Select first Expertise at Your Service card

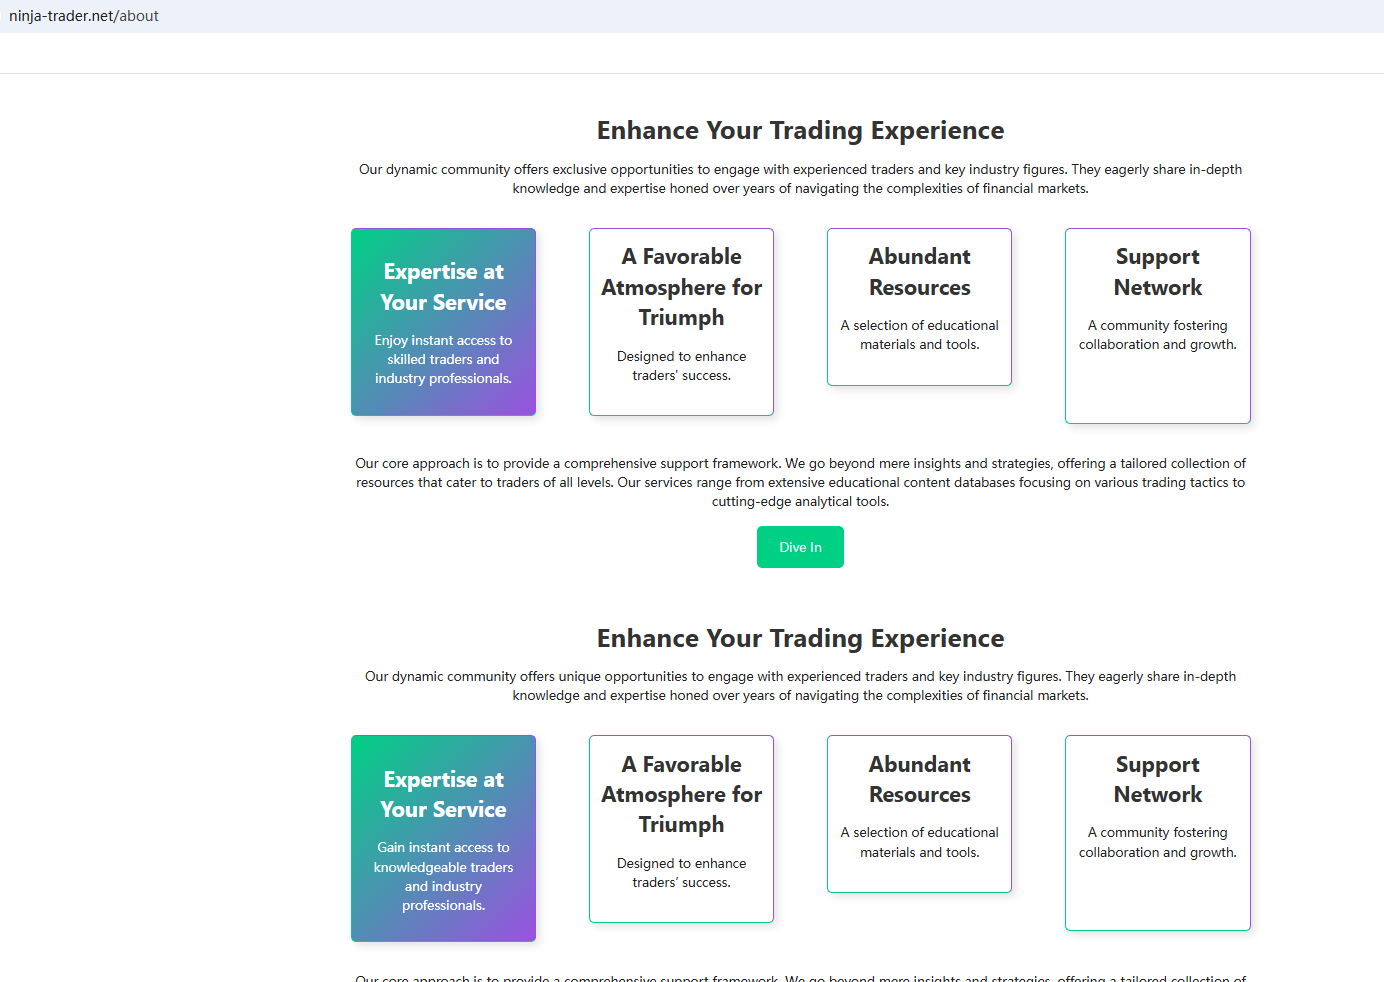tap(443, 322)
